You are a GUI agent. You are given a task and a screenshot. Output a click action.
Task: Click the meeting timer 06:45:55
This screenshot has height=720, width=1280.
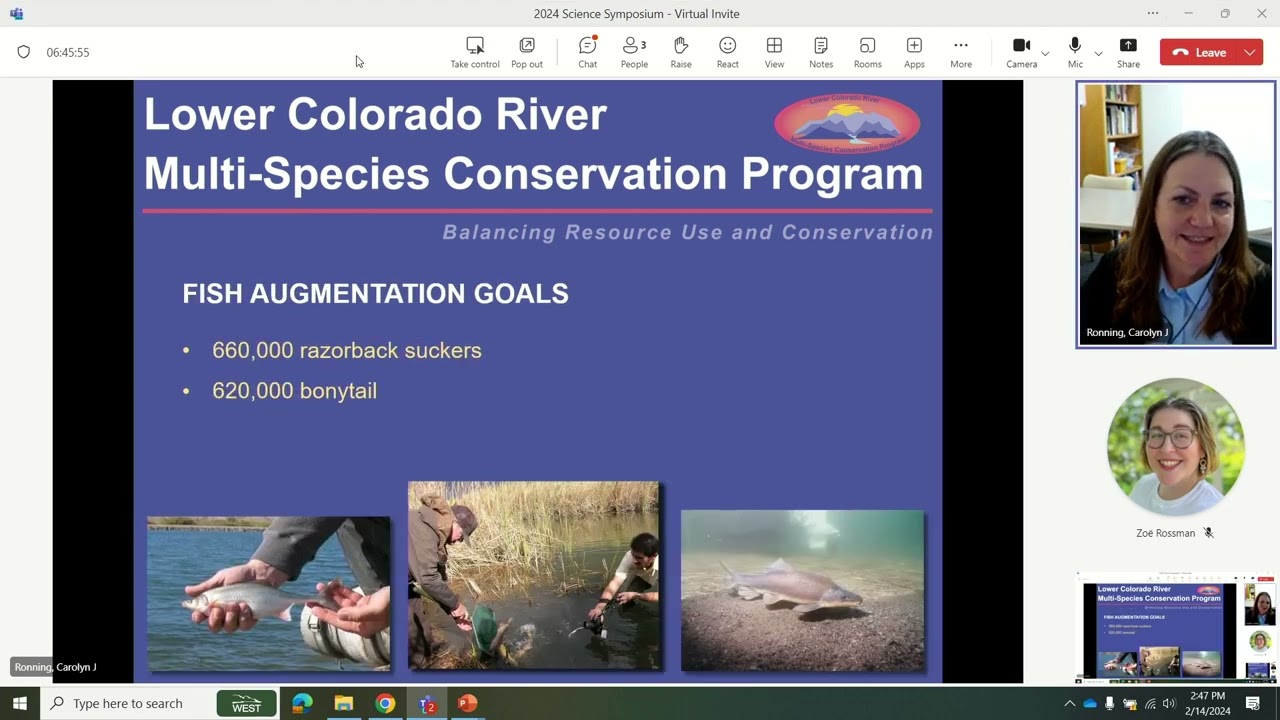point(68,52)
